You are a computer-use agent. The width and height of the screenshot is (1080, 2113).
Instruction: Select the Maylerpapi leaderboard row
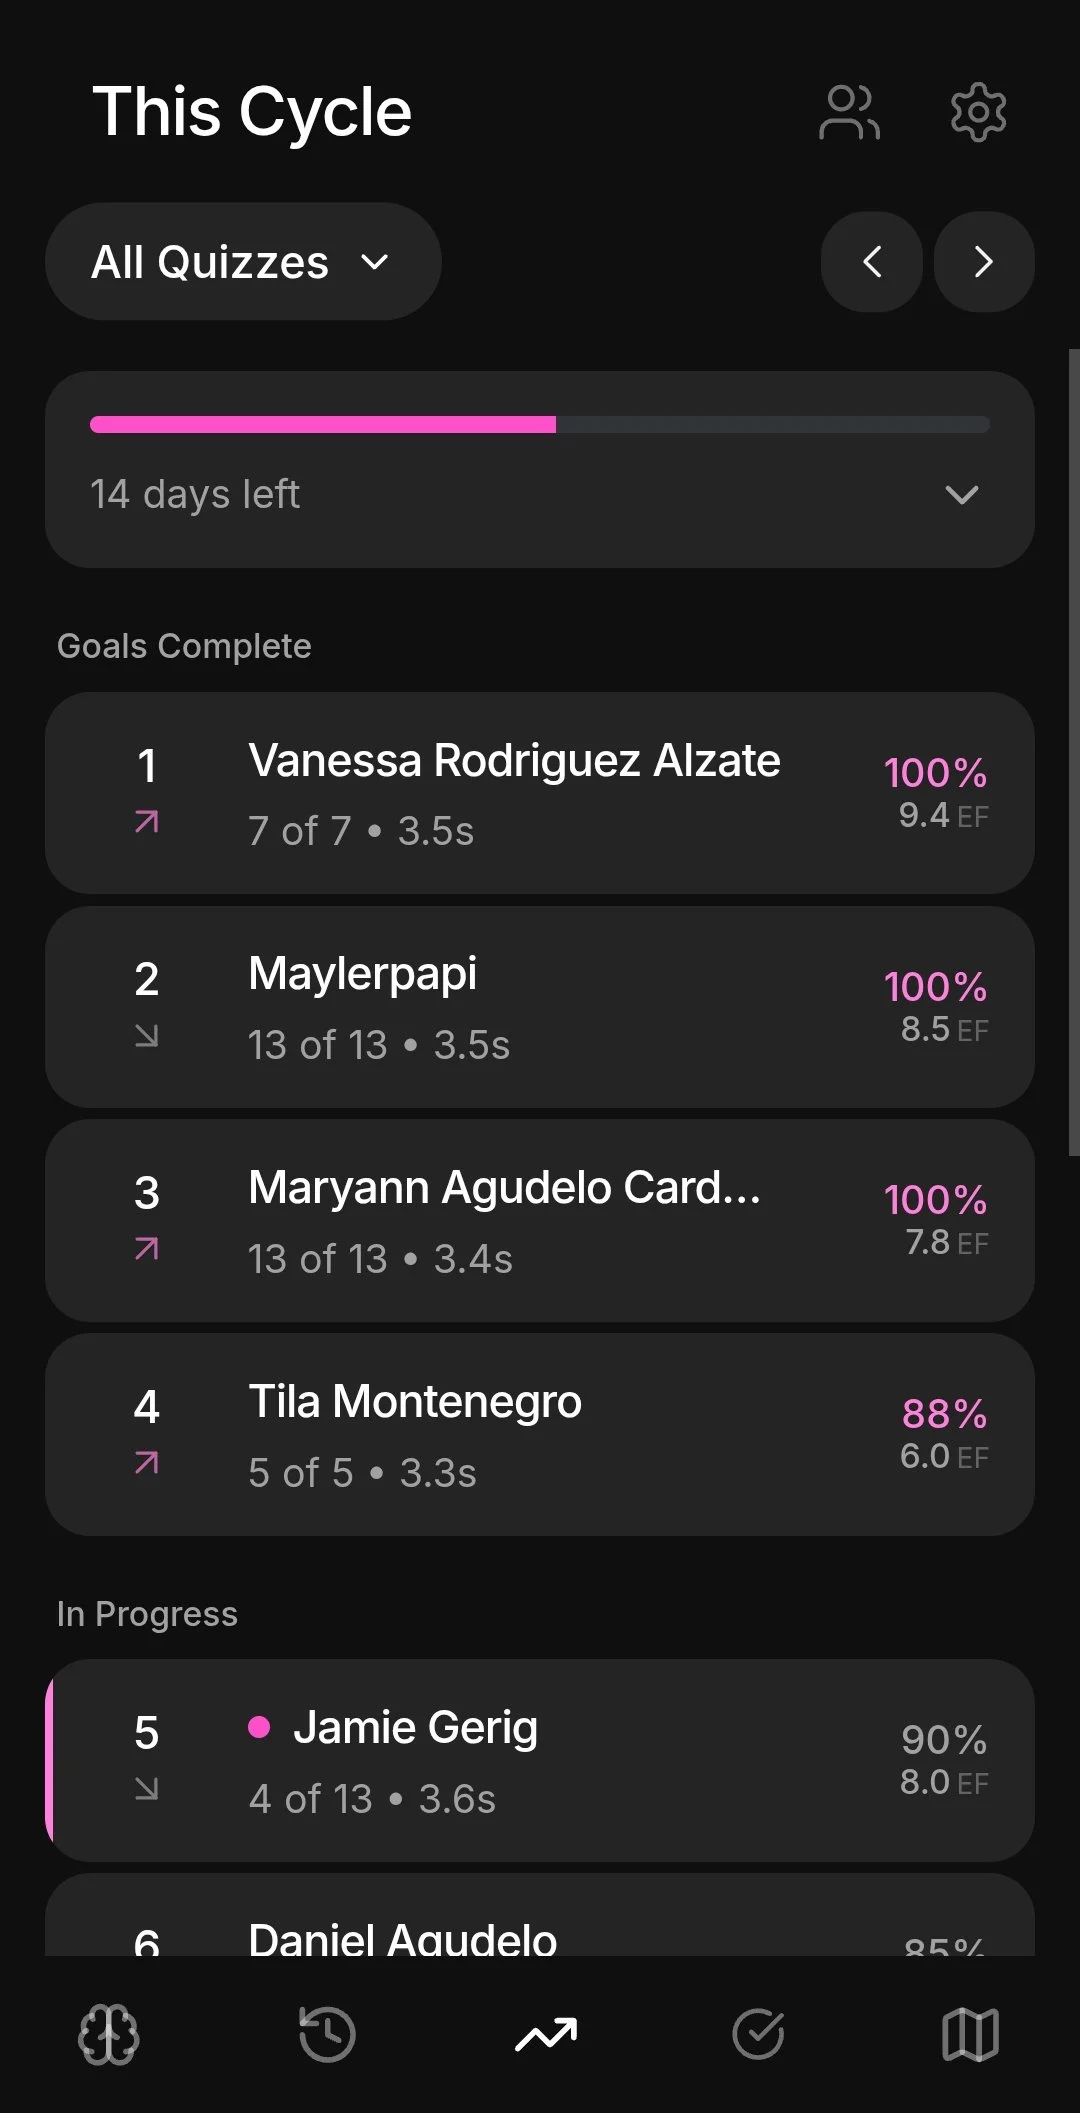coord(540,1007)
